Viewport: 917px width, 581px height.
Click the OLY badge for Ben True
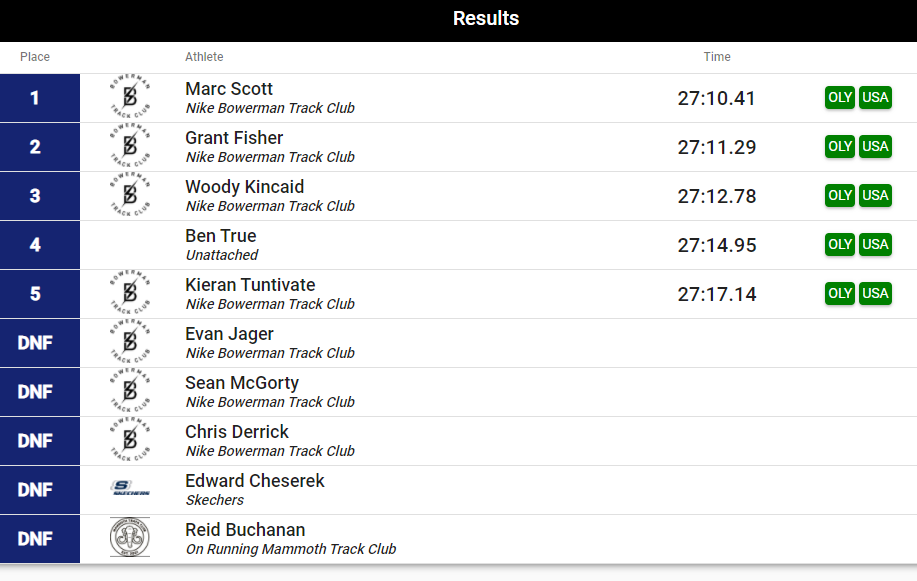[840, 245]
